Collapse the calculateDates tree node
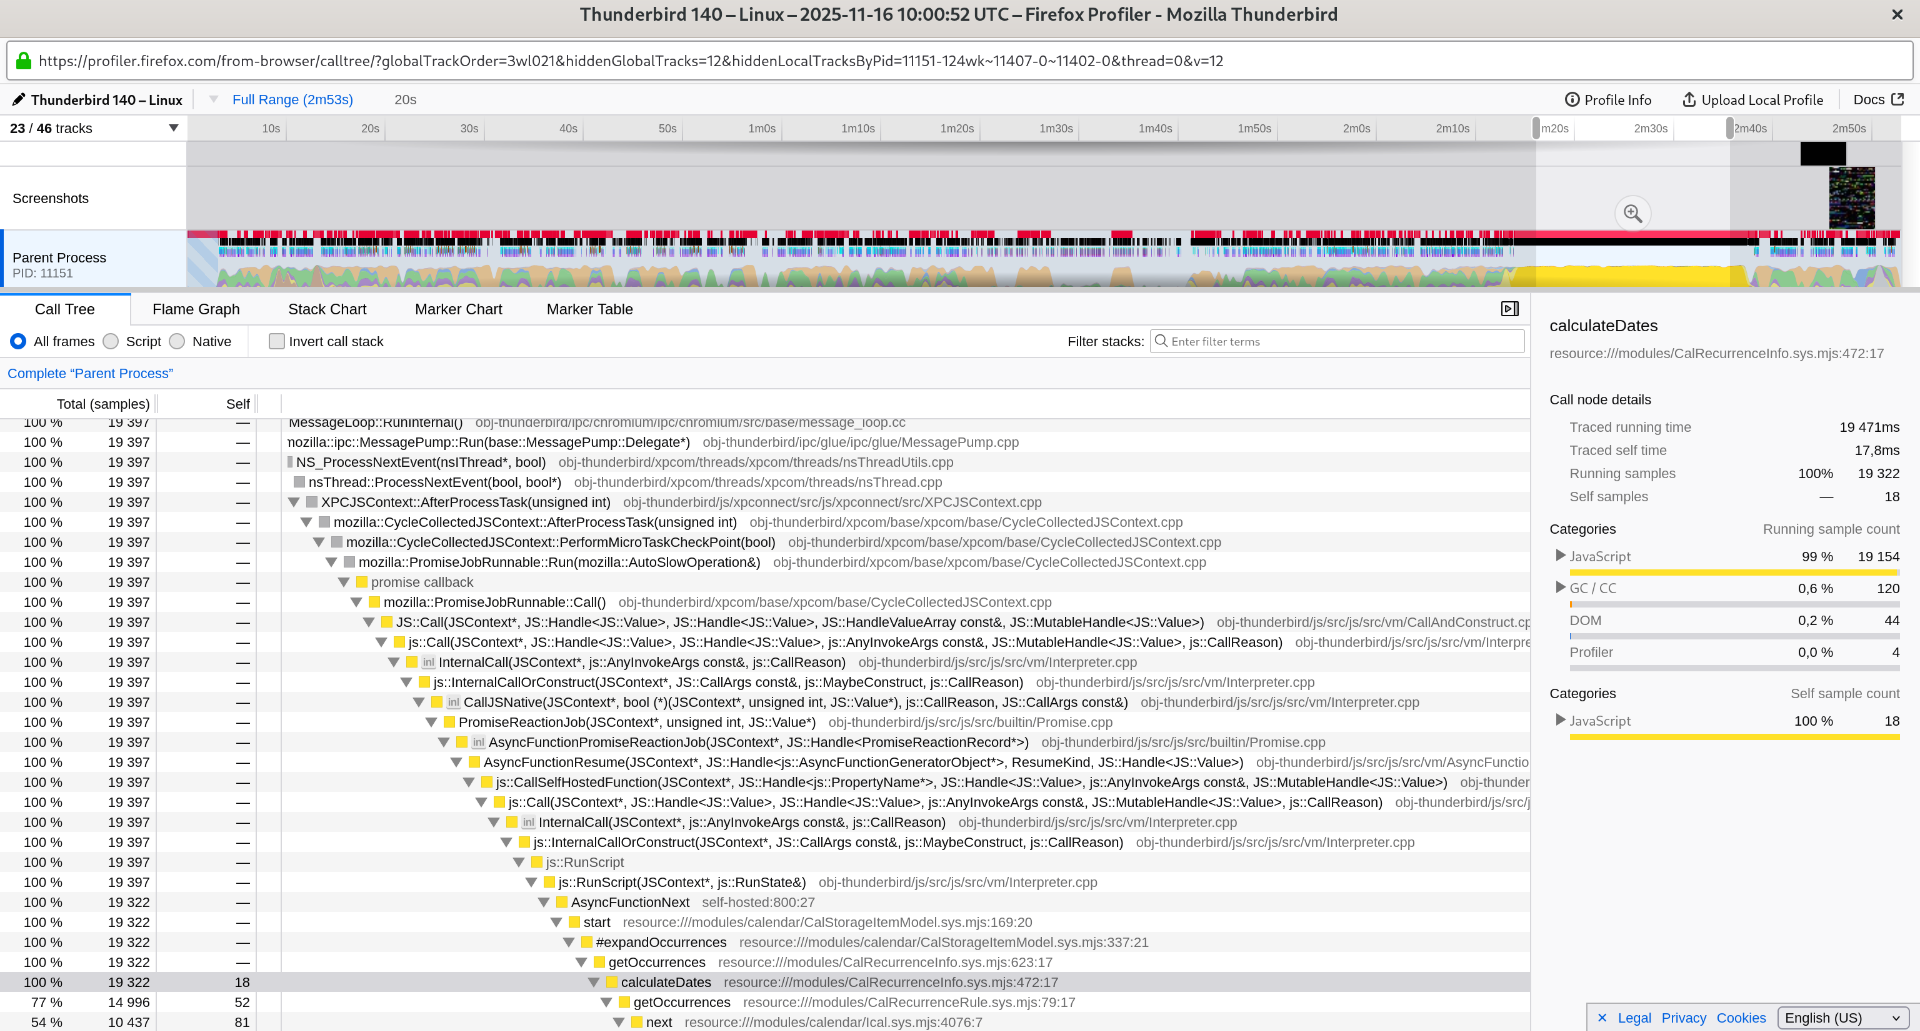The height and width of the screenshot is (1031, 1920). pyautogui.click(x=593, y=983)
